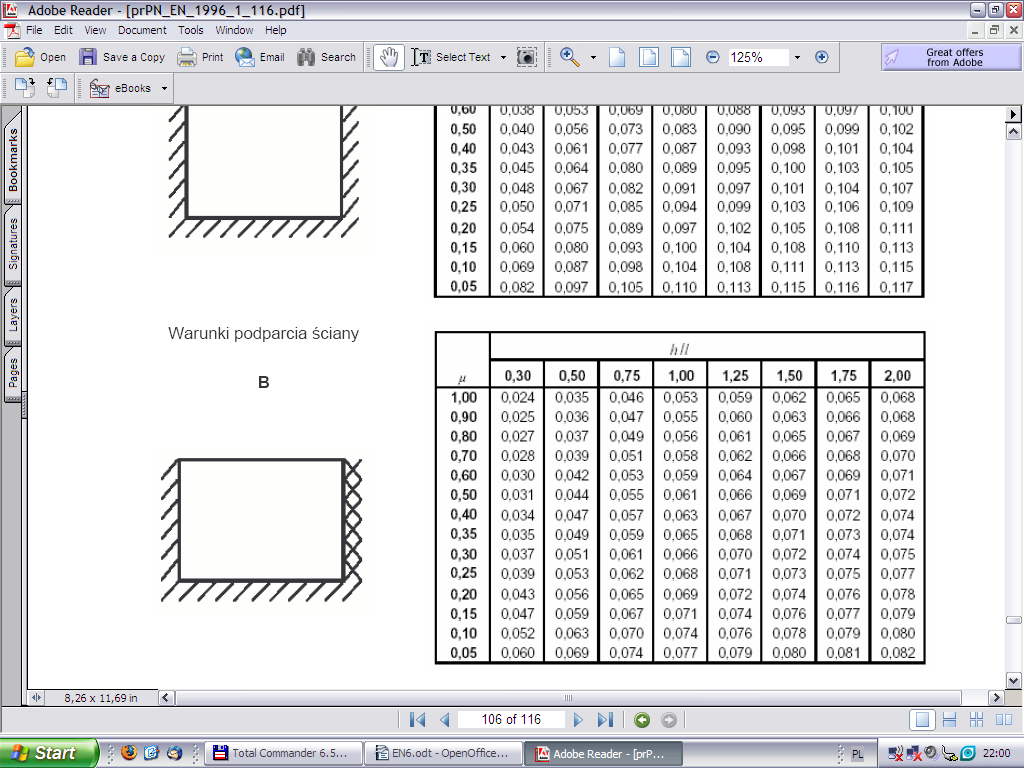Click page size 8,26 x 11,69 in
The height and width of the screenshot is (768, 1024).
tap(101, 698)
